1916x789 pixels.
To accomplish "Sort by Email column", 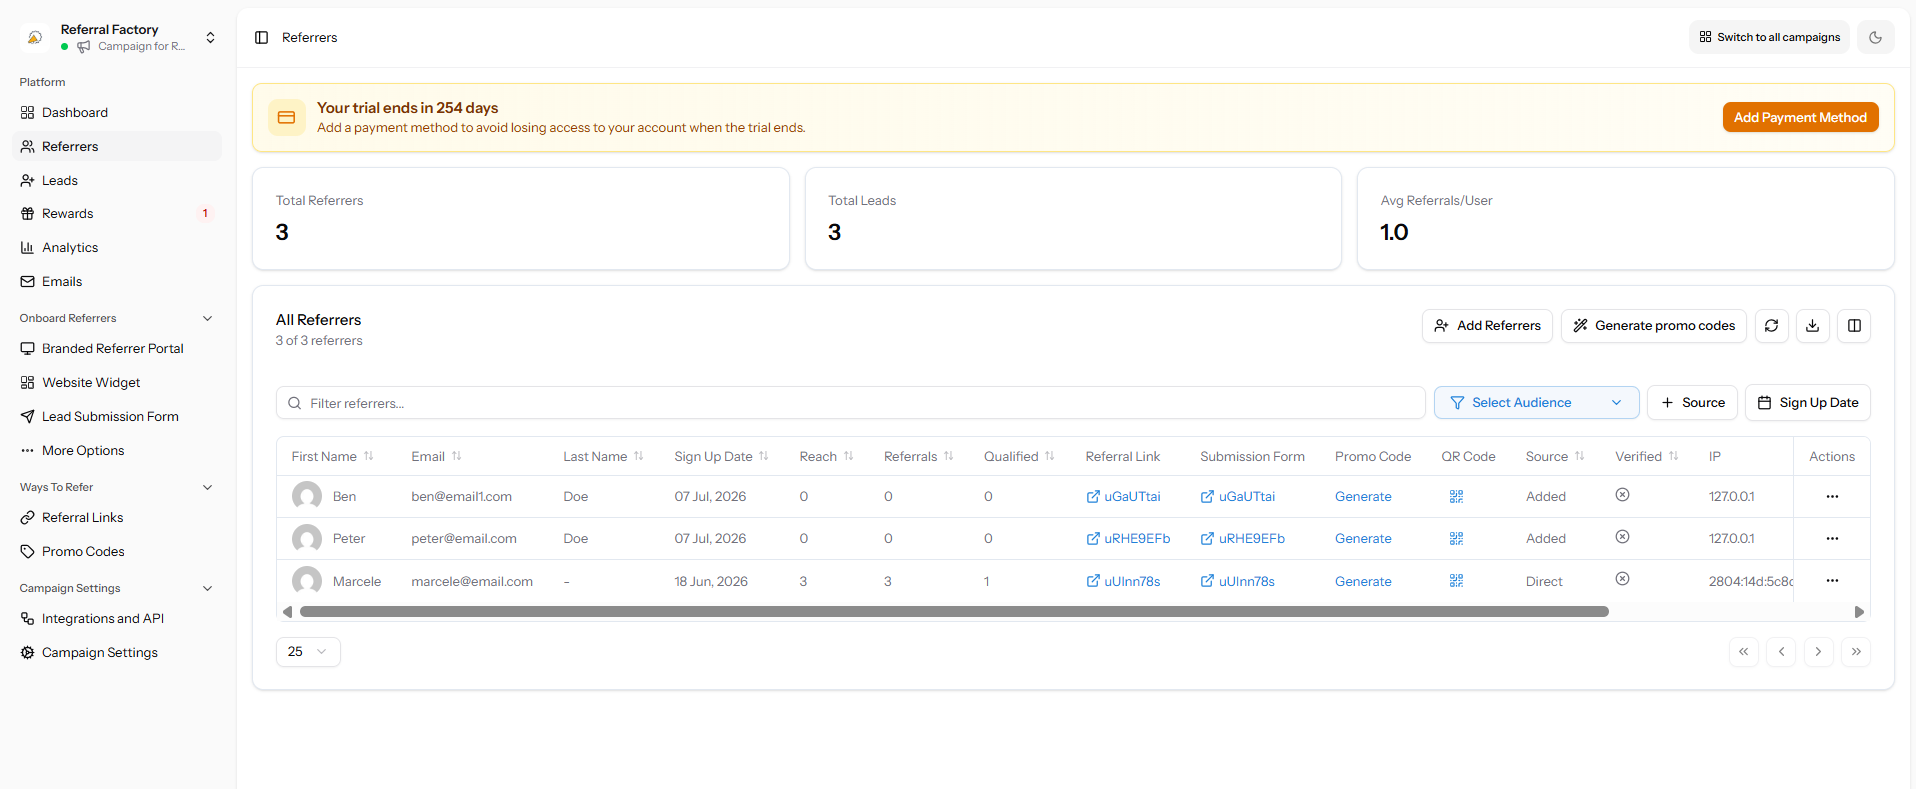I will pyautogui.click(x=437, y=456).
